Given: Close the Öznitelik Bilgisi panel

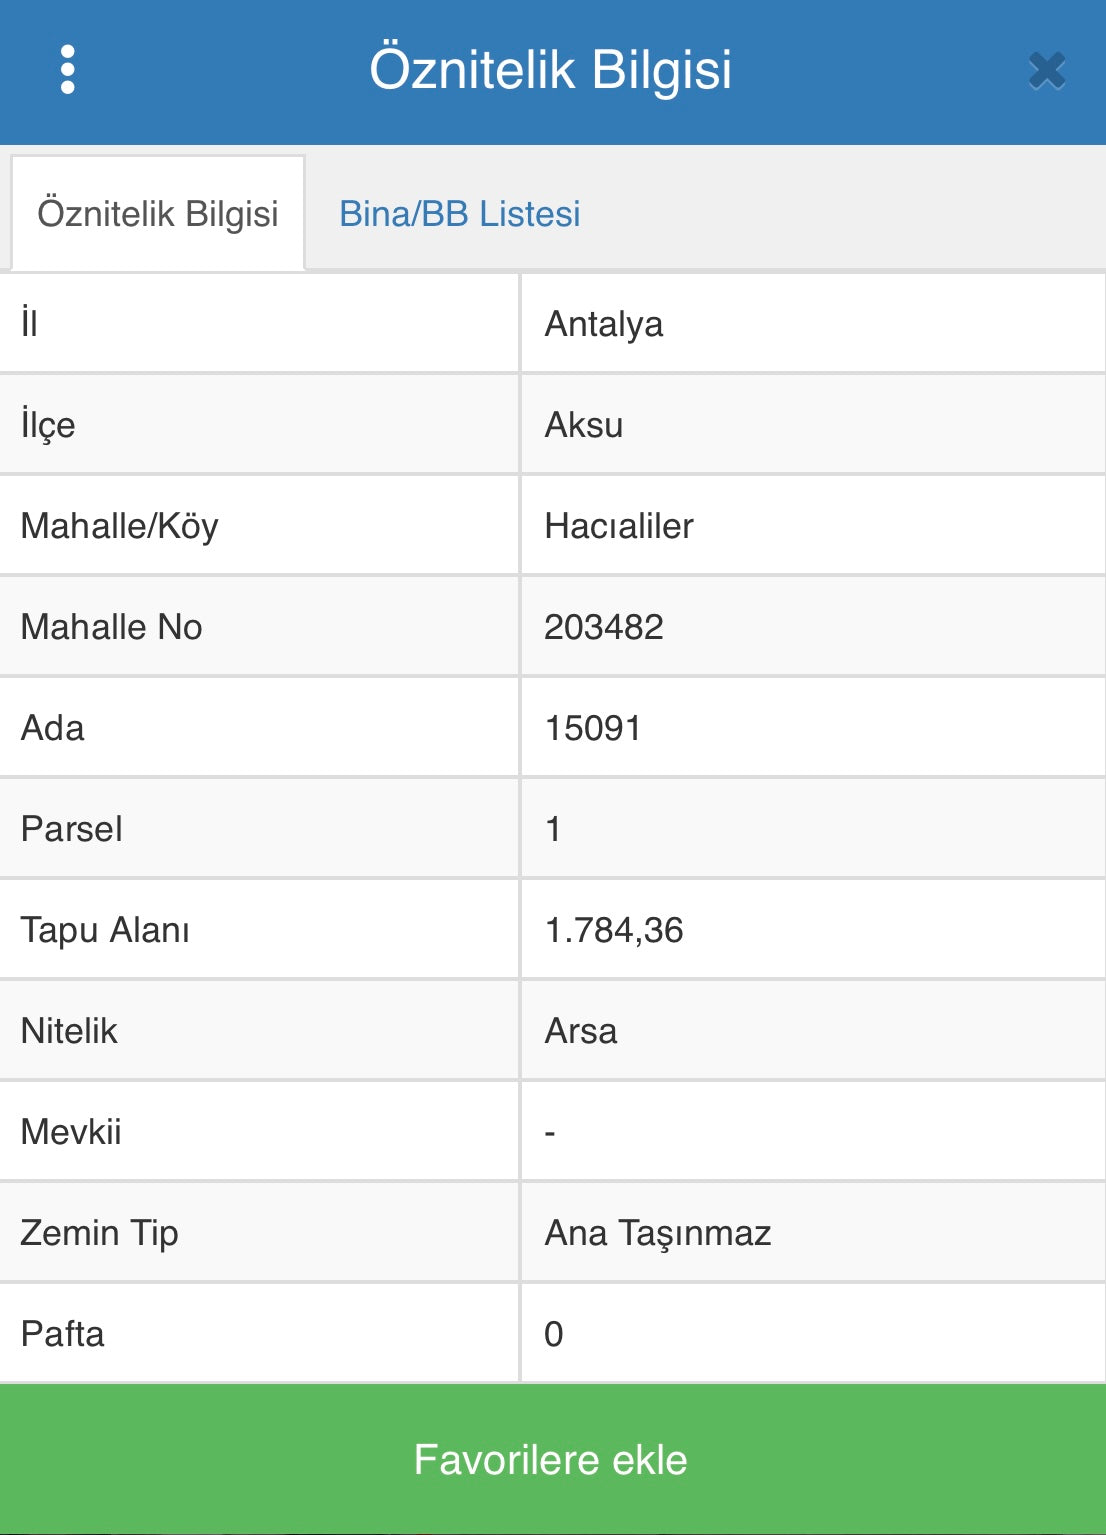Looking at the screenshot, I should coord(1046,71).
